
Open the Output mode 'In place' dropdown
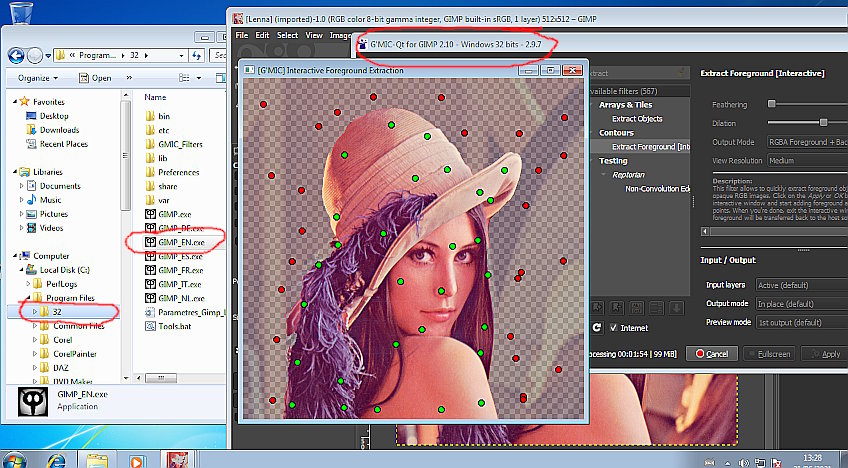click(801, 304)
